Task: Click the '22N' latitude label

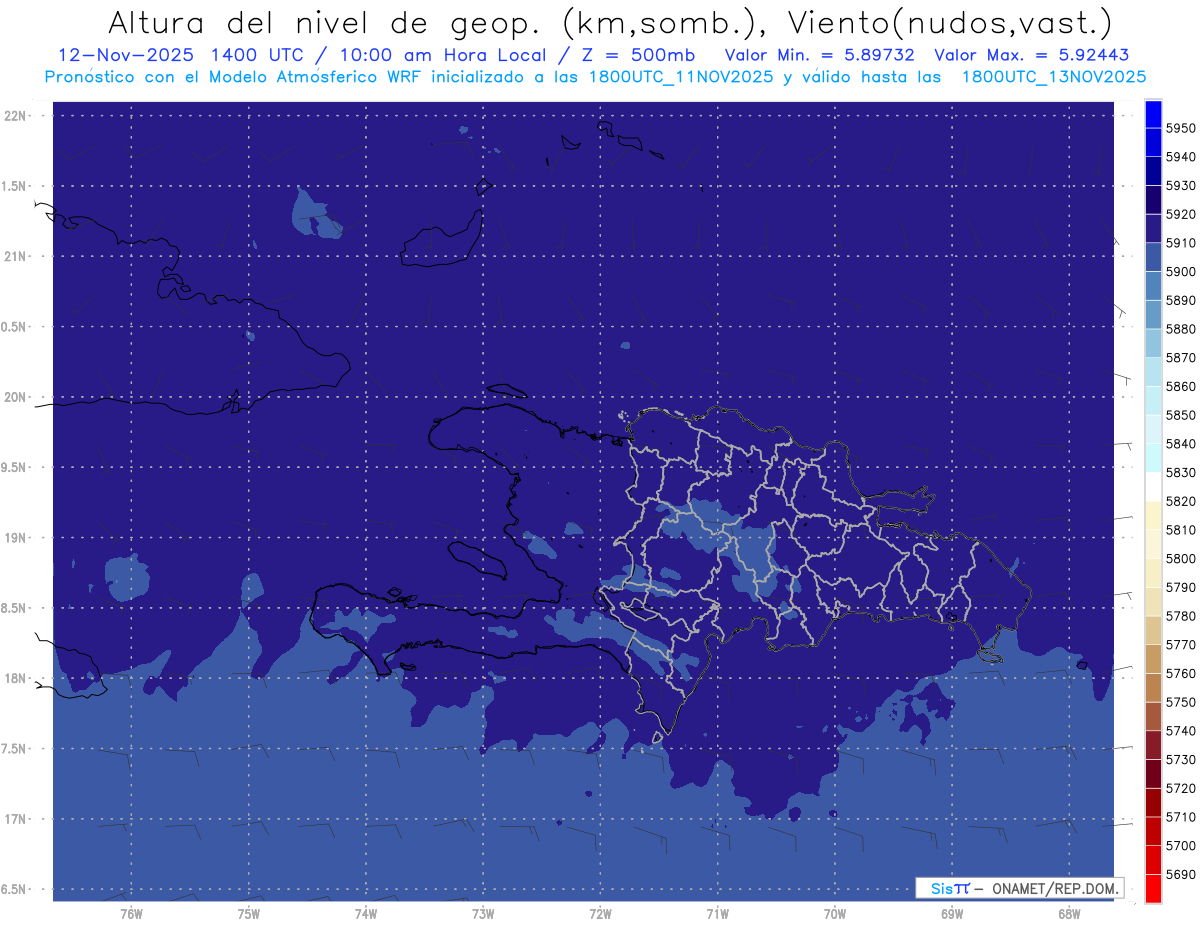Action: [16, 116]
